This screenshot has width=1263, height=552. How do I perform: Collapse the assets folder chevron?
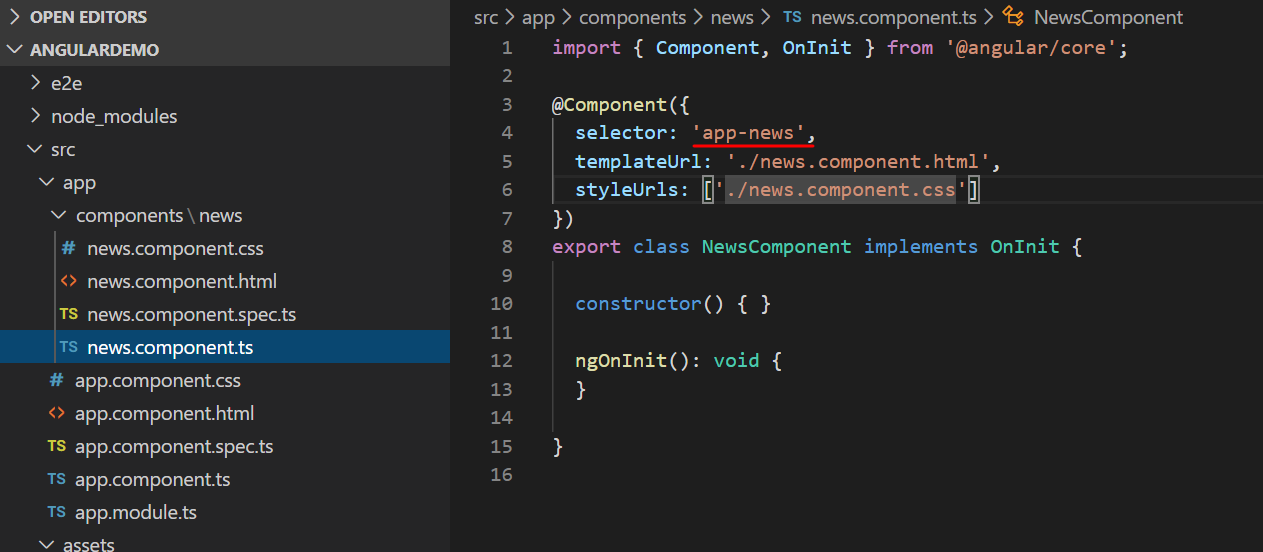point(46,545)
